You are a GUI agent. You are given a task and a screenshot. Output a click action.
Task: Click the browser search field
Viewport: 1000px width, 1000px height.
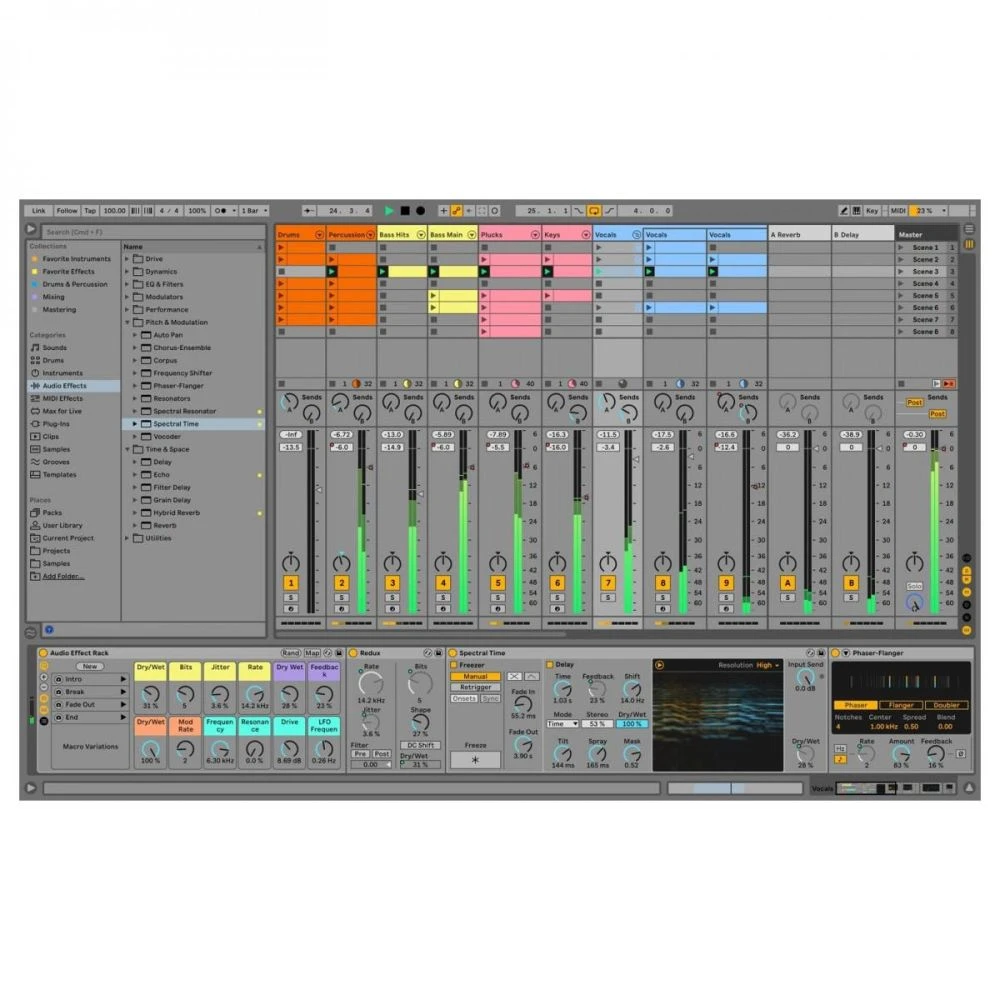(150, 231)
